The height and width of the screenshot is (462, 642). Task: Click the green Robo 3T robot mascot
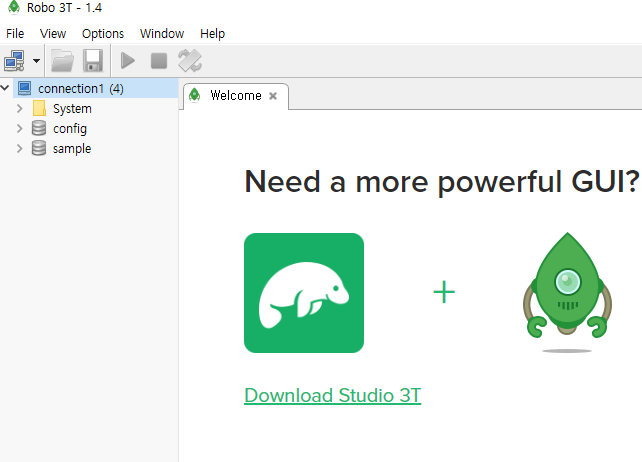tap(567, 292)
